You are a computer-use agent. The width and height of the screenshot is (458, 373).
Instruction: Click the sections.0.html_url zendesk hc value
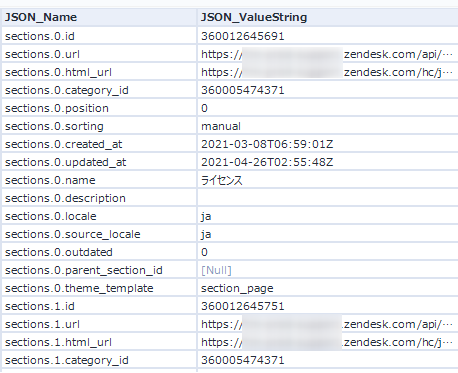328,72
